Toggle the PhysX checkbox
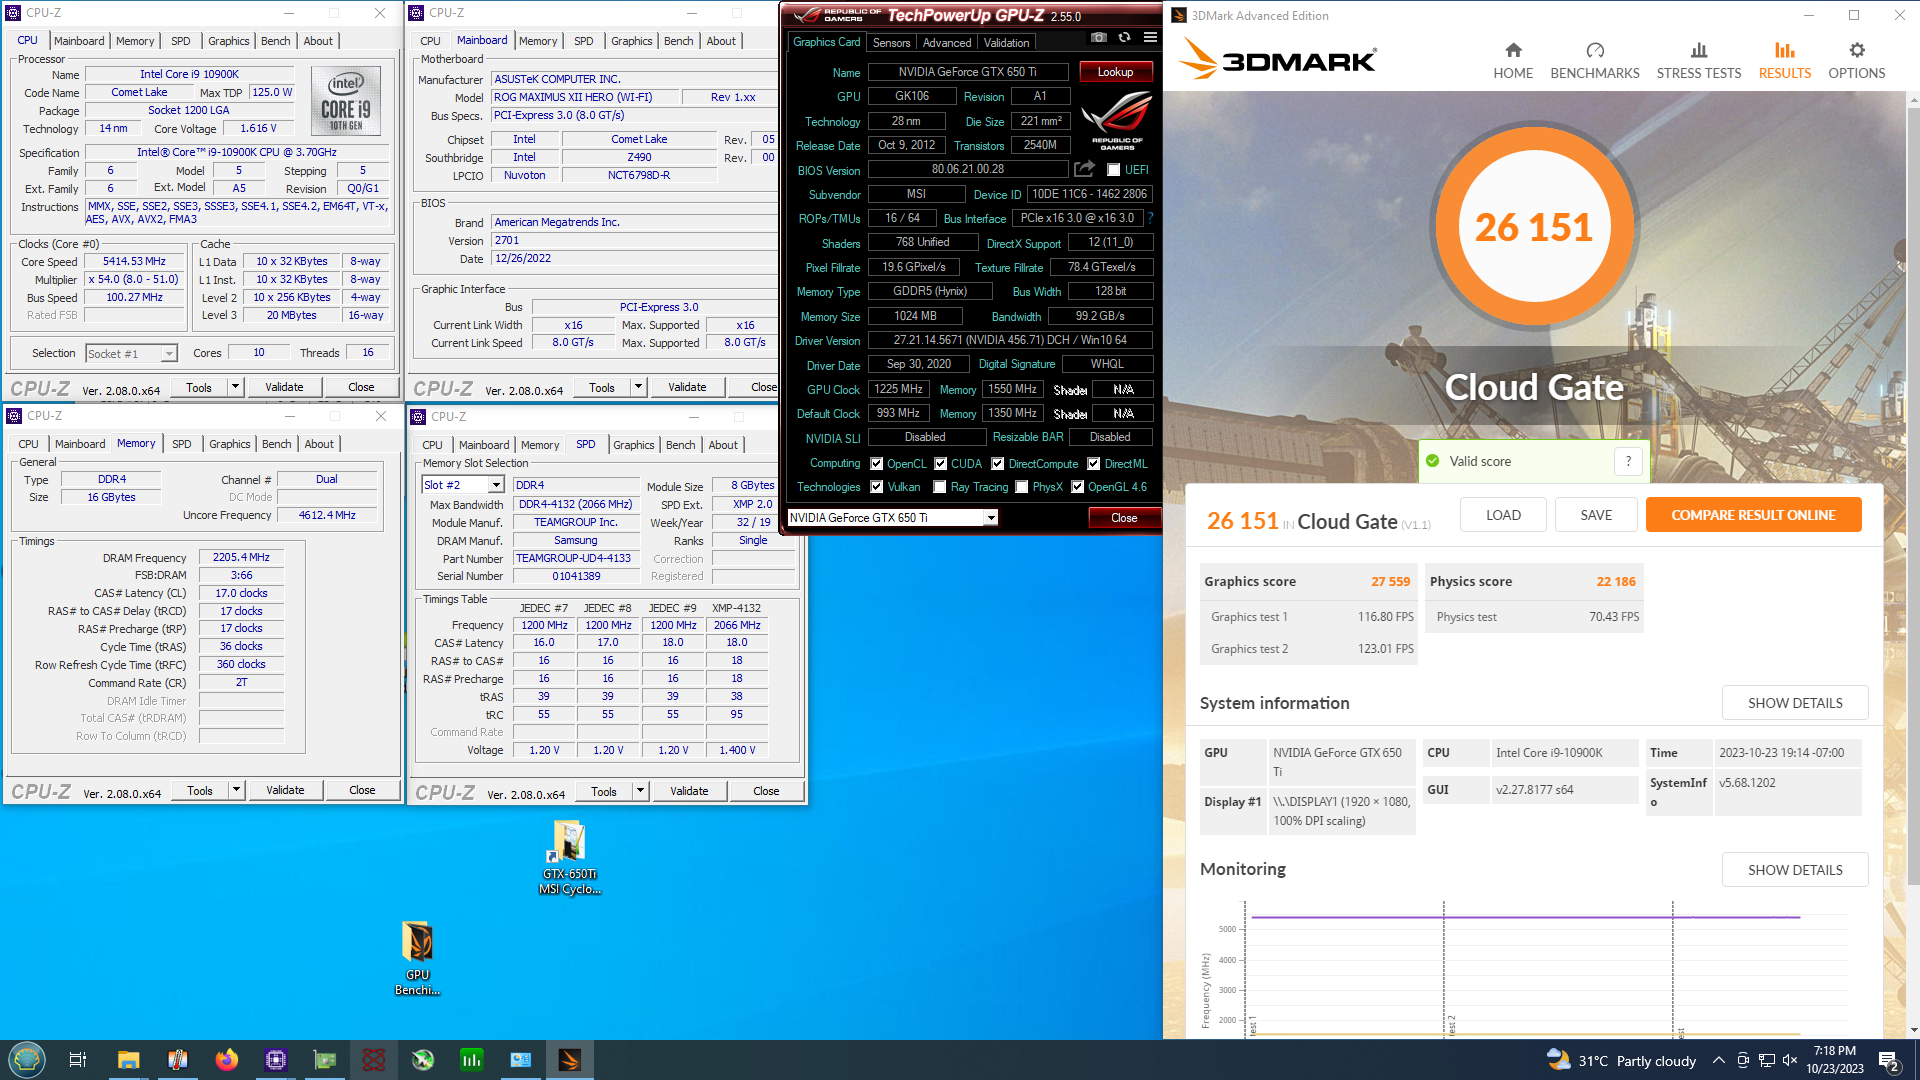Screen dimensions: 1920x1080 tap(1022, 487)
